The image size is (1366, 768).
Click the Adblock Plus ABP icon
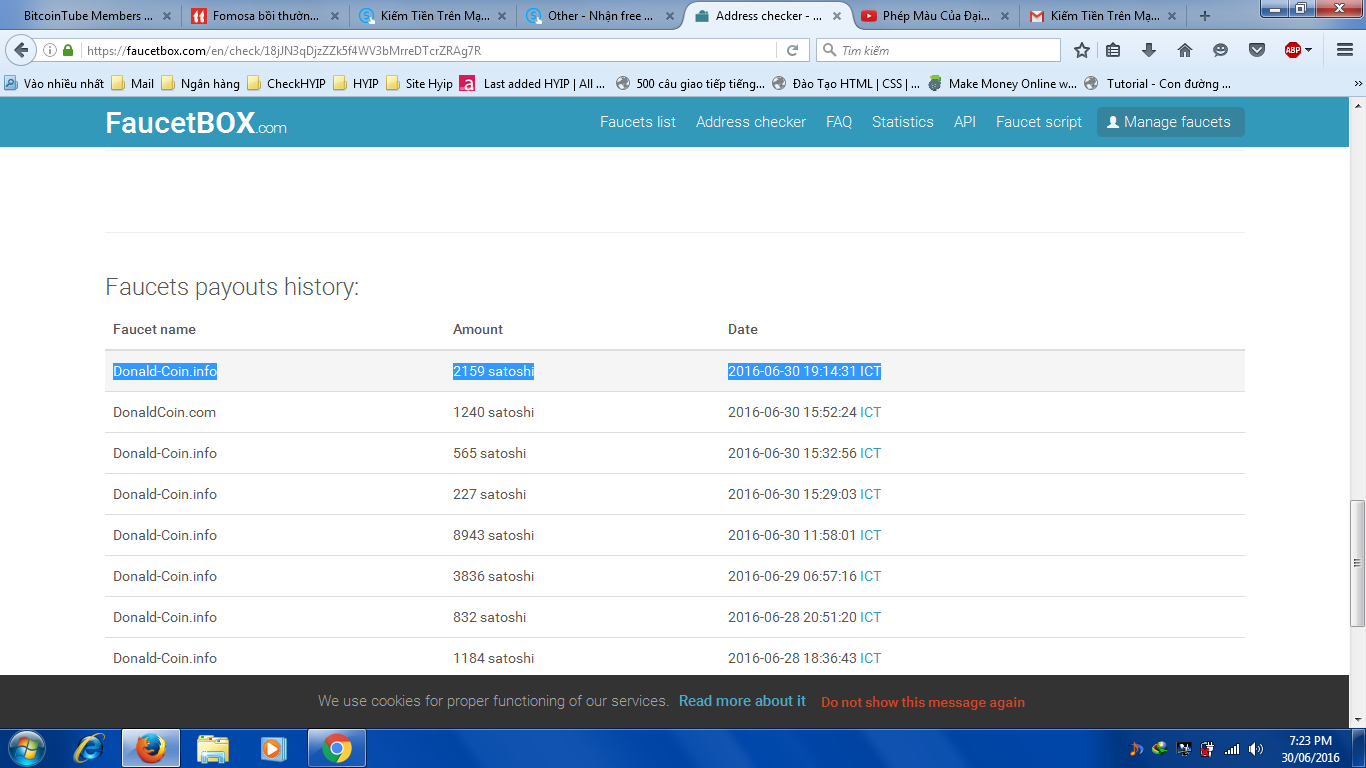1293,50
